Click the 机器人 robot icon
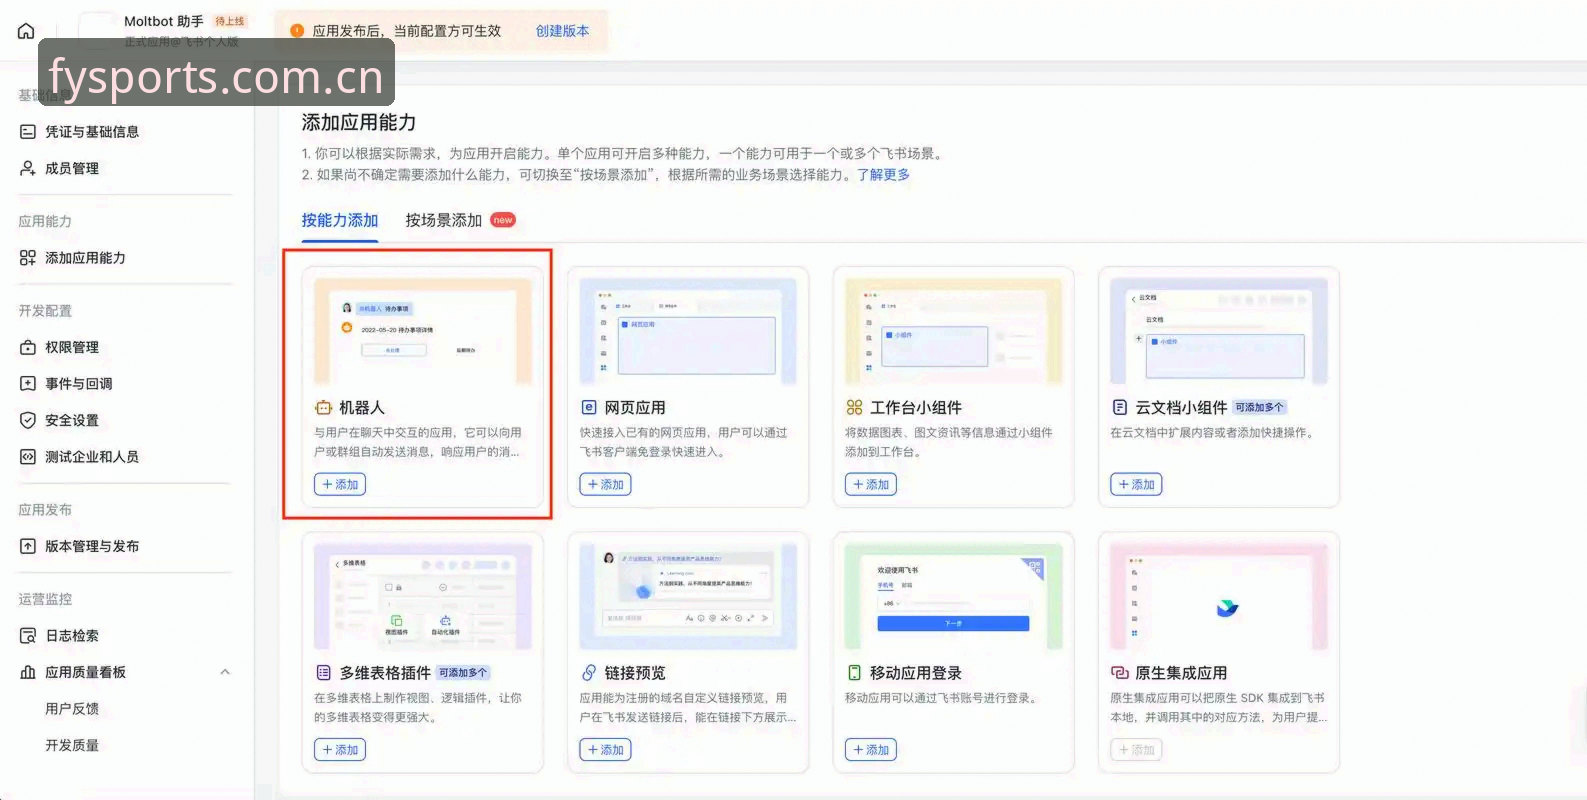This screenshot has width=1587, height=800. click(323, 408)
